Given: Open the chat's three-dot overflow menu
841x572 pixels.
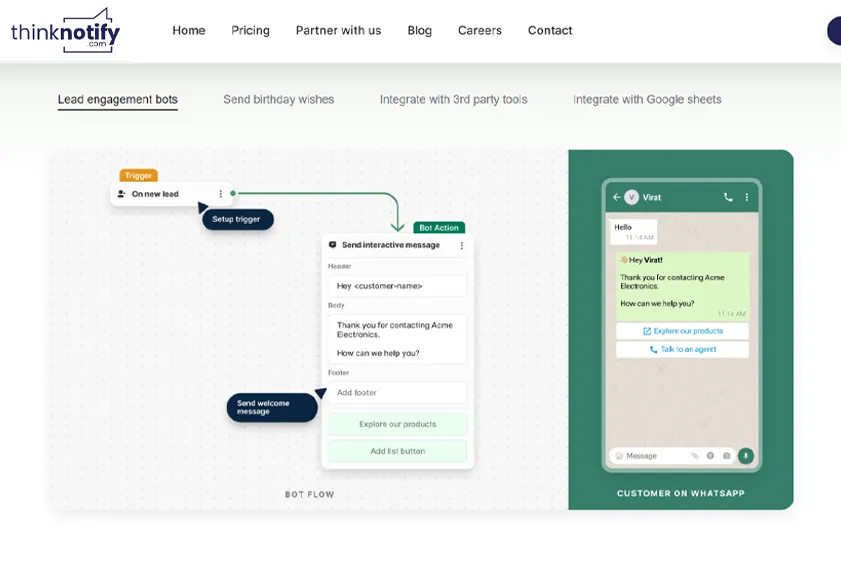Looking at the screenshot, I should point(746,197).
